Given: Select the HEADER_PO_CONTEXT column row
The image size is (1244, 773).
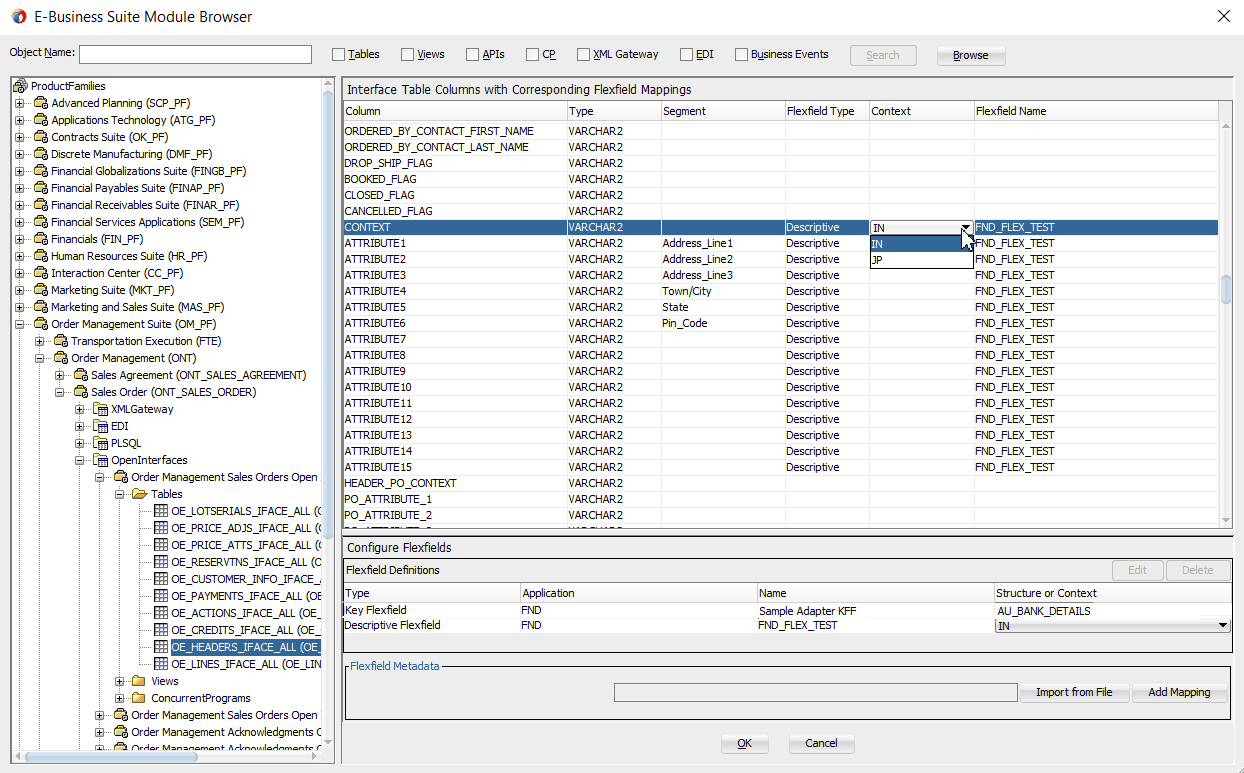Looking at the screenshot, I should (x=781, y=483).
